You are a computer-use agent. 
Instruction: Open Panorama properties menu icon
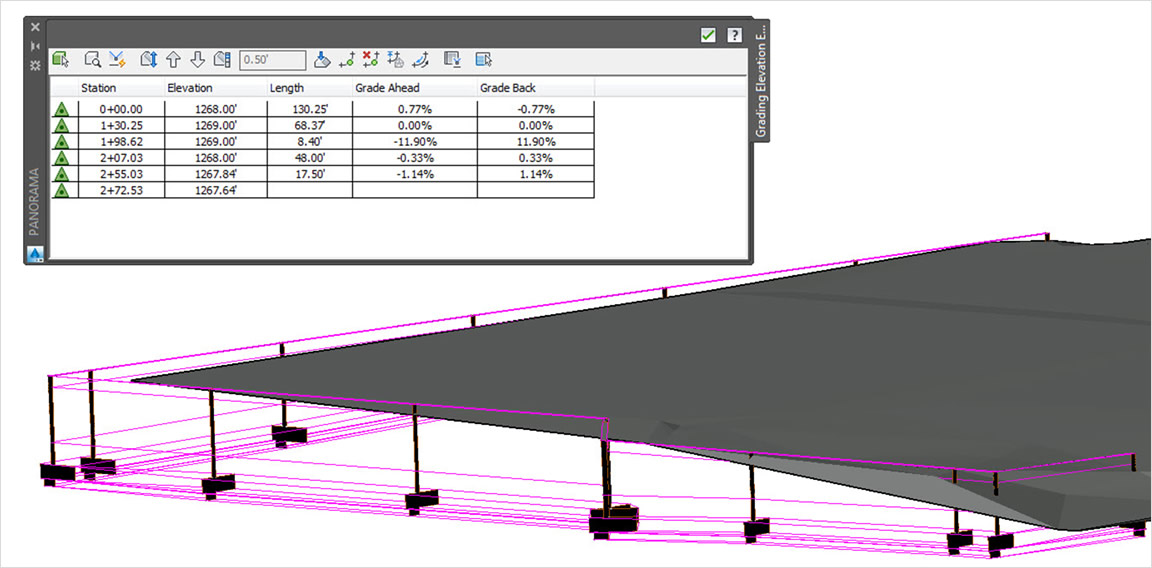coord(35,65)
